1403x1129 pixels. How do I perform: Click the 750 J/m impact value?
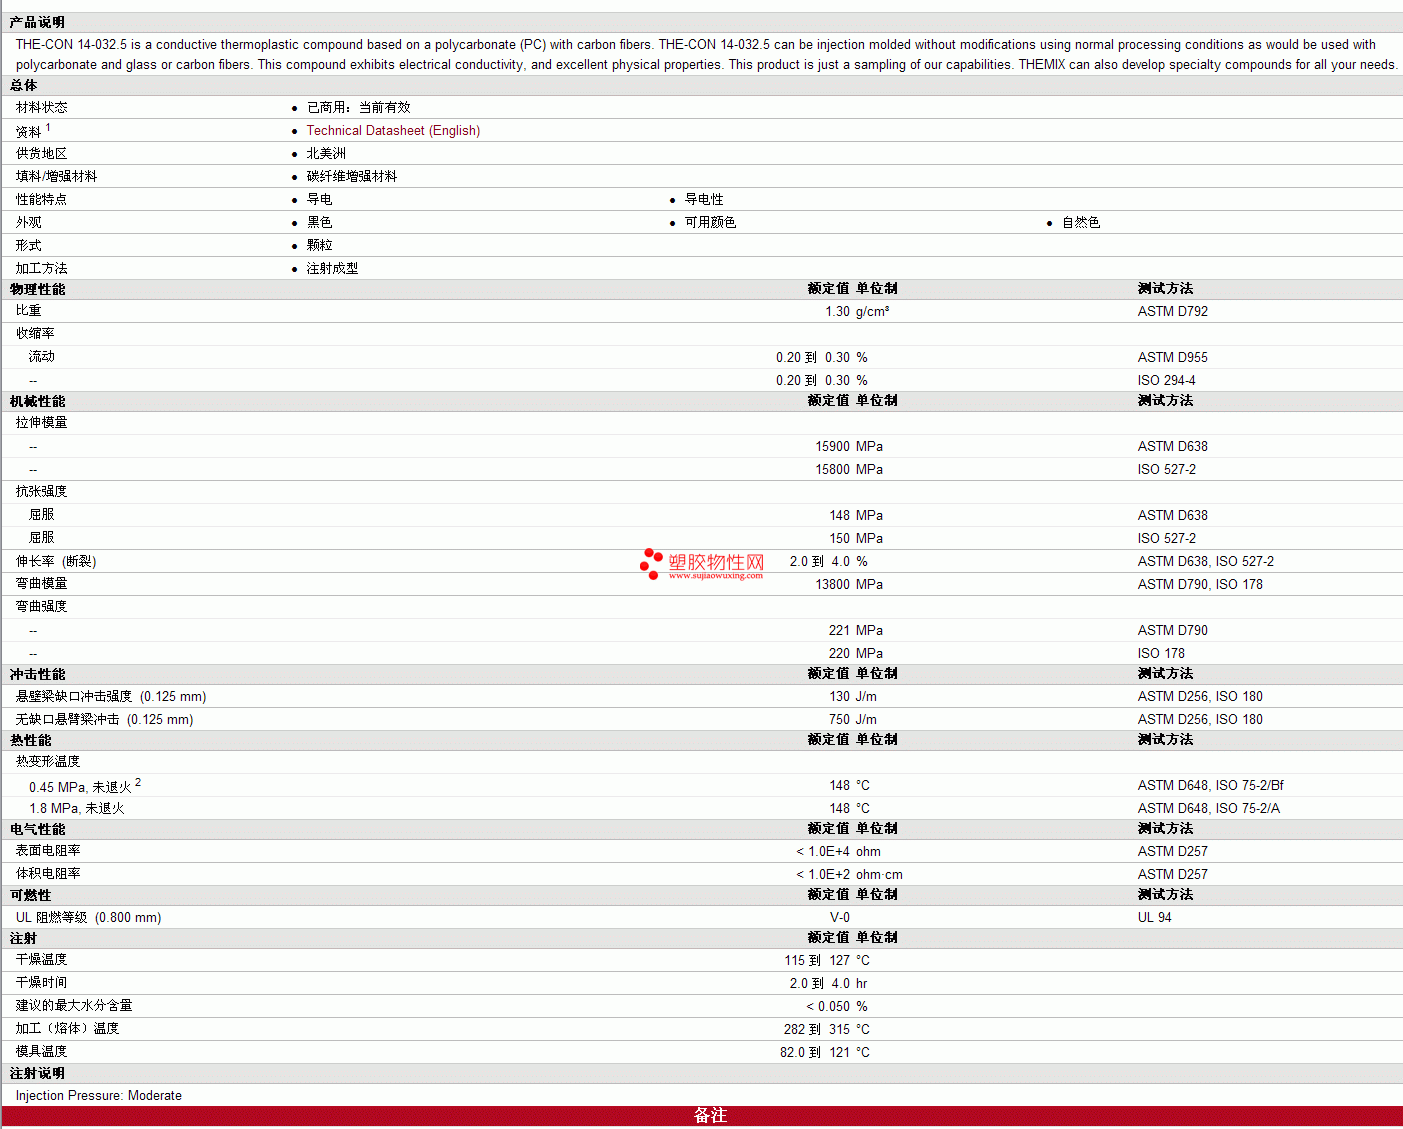pos(853,720)
